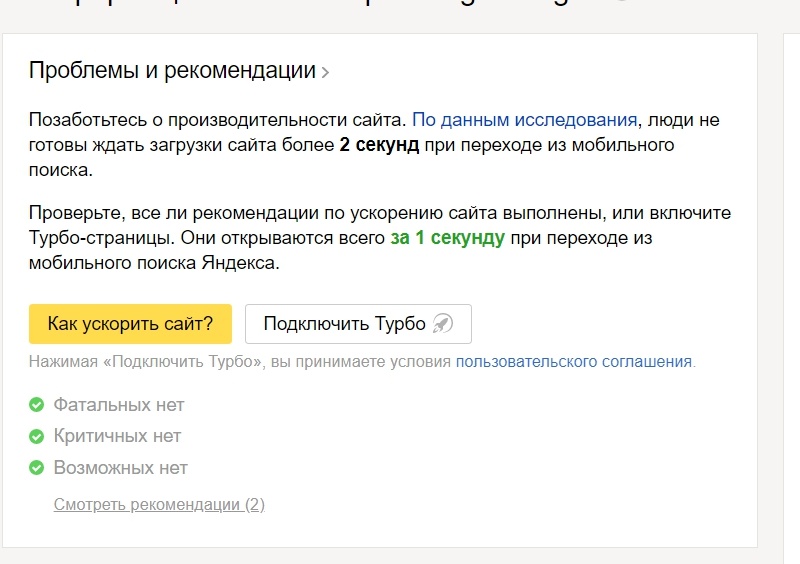Click green checkmark beside Критичных нет

(37, 436)
